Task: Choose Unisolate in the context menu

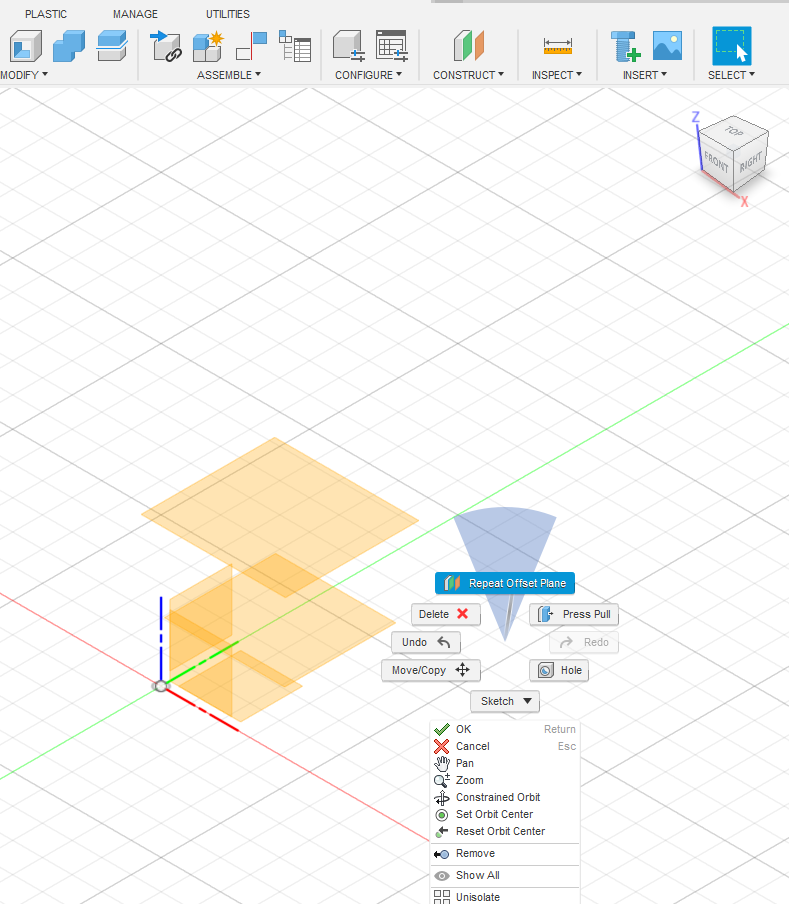Action: (477, 897)
